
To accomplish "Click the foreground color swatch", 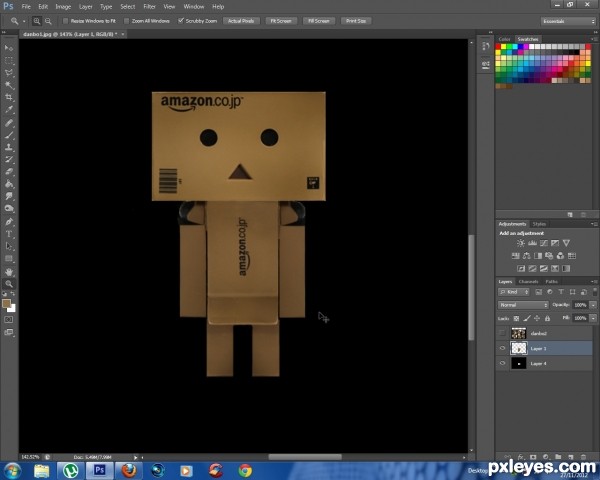I will [7, 304].
